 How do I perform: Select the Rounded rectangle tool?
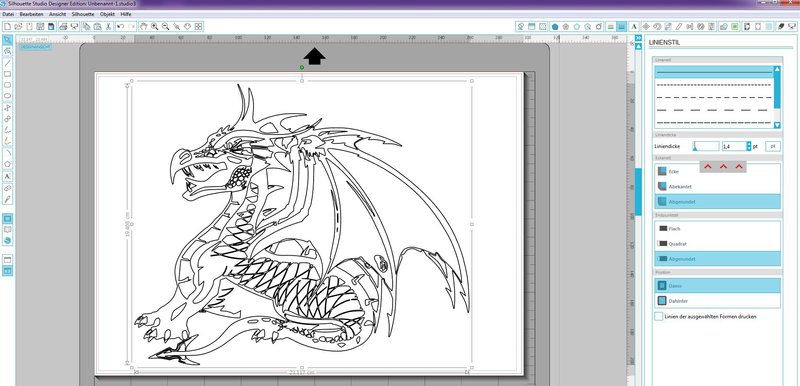coord(8,85)
